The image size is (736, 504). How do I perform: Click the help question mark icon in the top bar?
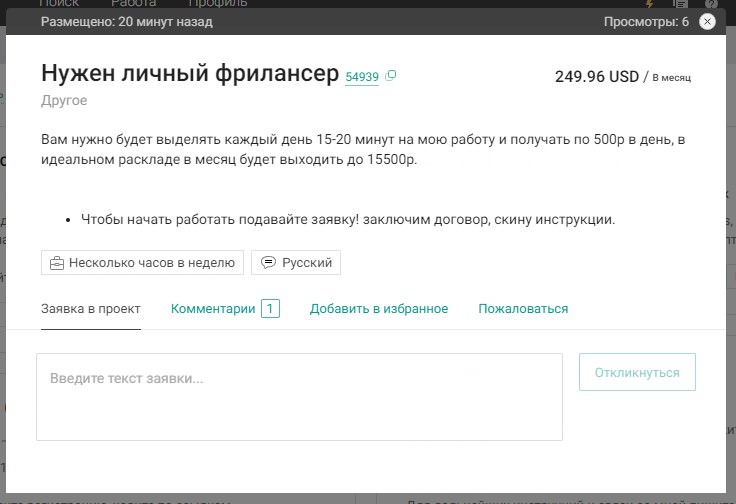tap(711, 4)
